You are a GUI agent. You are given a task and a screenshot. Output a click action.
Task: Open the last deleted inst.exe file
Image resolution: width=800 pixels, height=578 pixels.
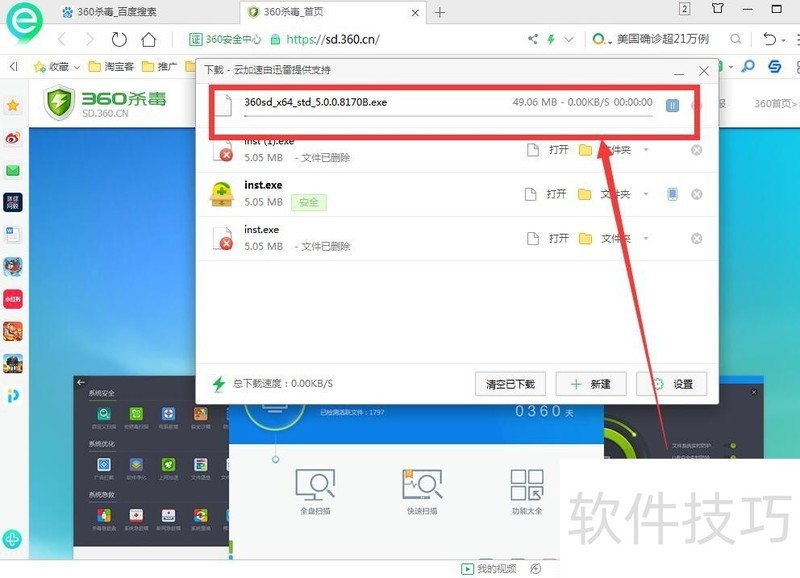[548, 239]
